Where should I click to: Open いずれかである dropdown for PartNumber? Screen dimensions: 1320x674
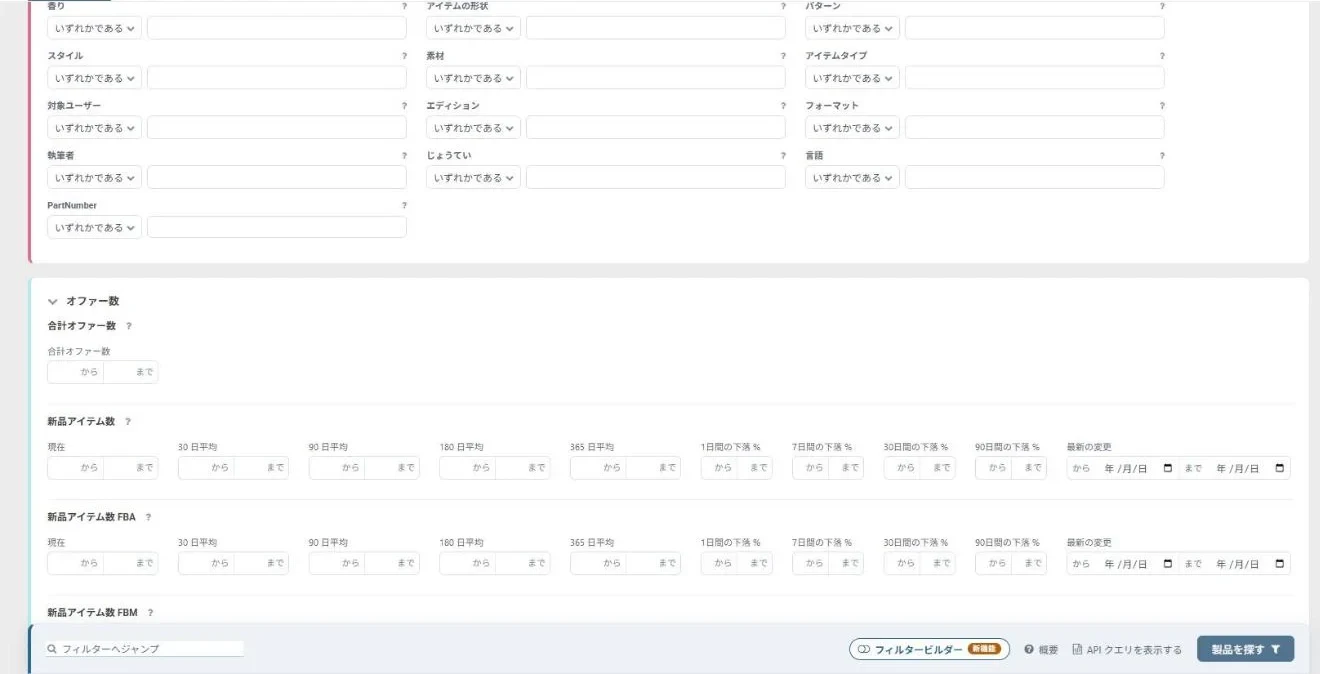pos(94,228)
